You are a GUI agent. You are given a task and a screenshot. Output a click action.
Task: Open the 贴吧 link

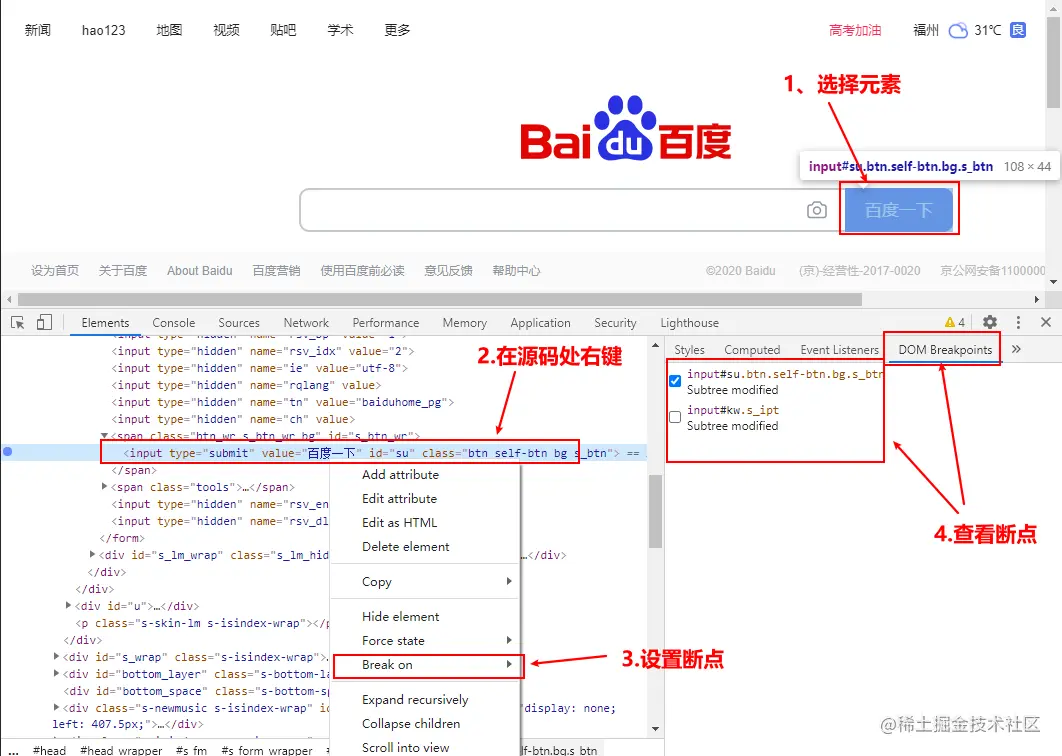pos(283,30)
